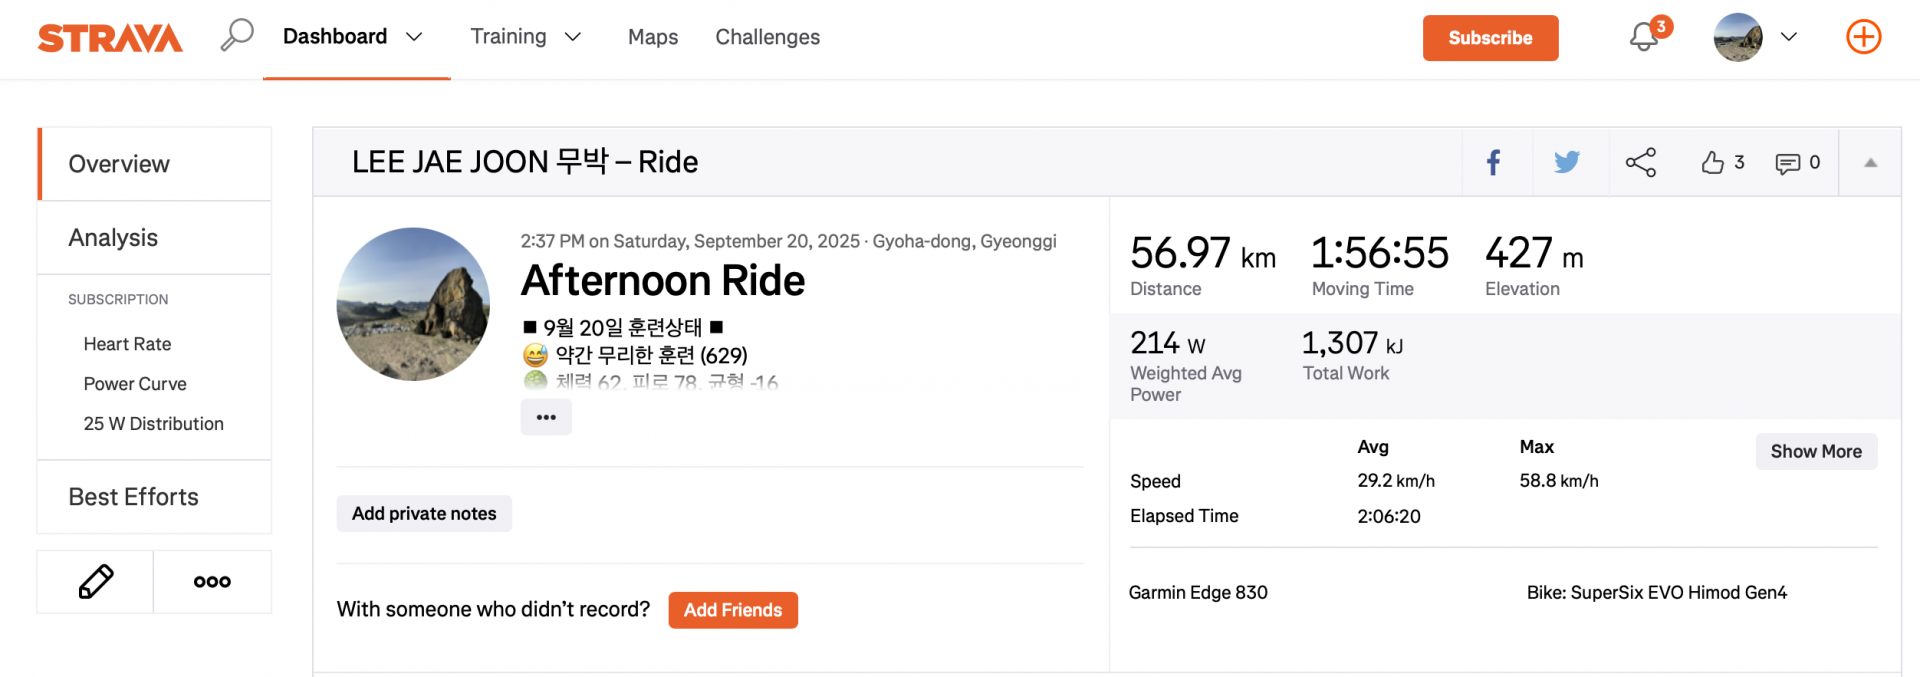Open more actions in the sidebar

[212, 582]
